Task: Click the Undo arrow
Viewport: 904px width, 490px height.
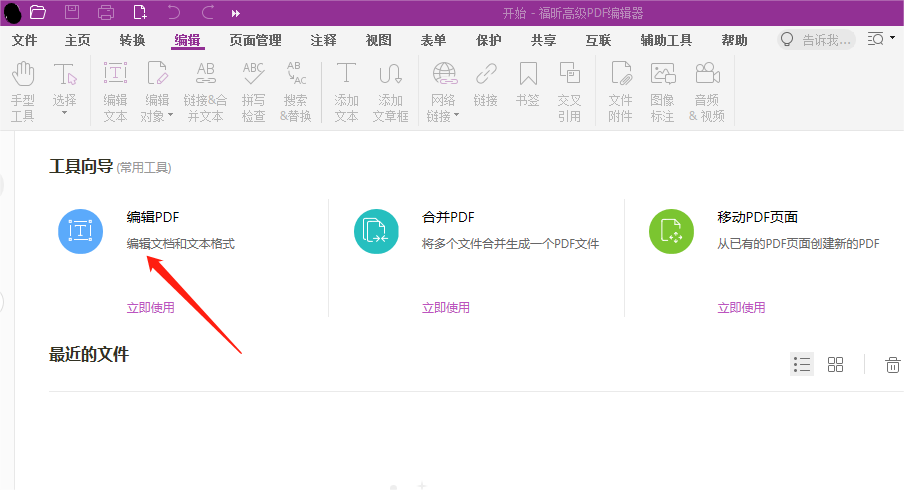Action: [x=174, y=12]
